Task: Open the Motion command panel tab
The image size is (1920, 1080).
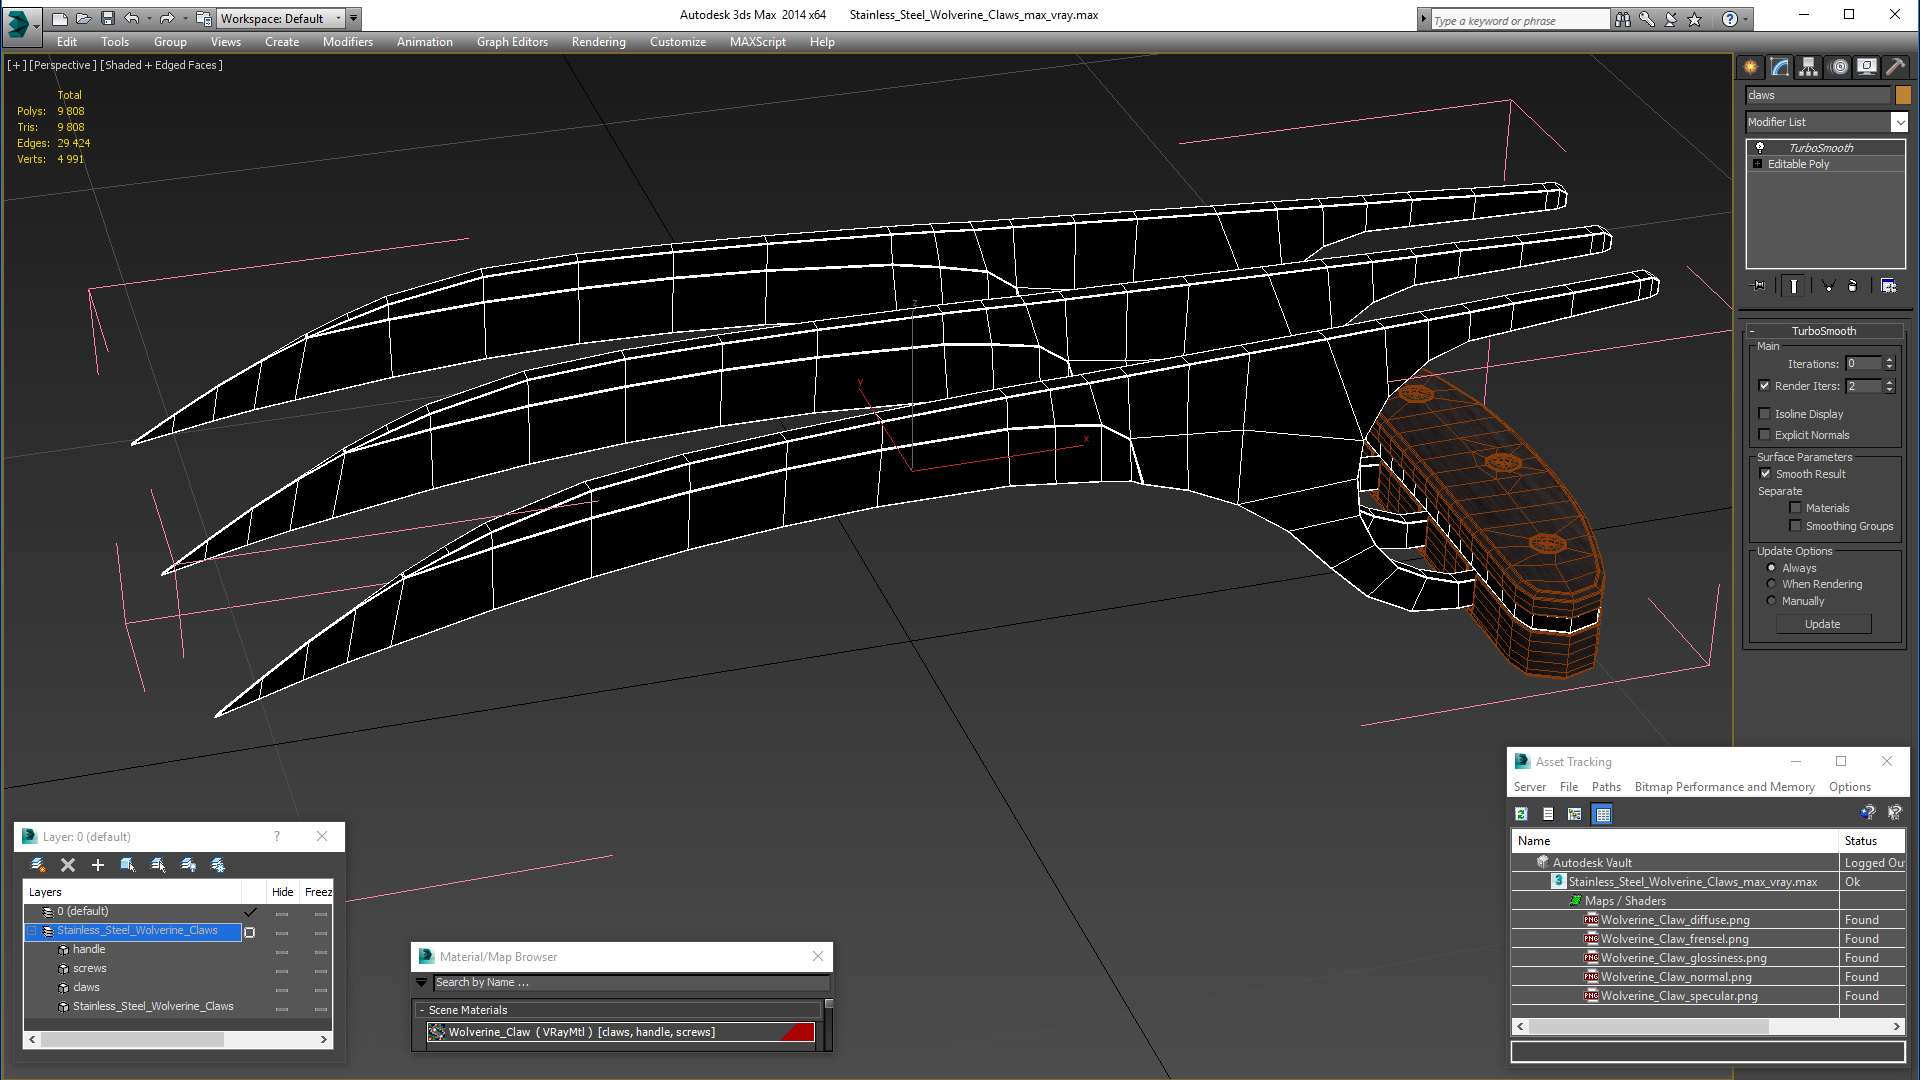Action: point(1838,67)
